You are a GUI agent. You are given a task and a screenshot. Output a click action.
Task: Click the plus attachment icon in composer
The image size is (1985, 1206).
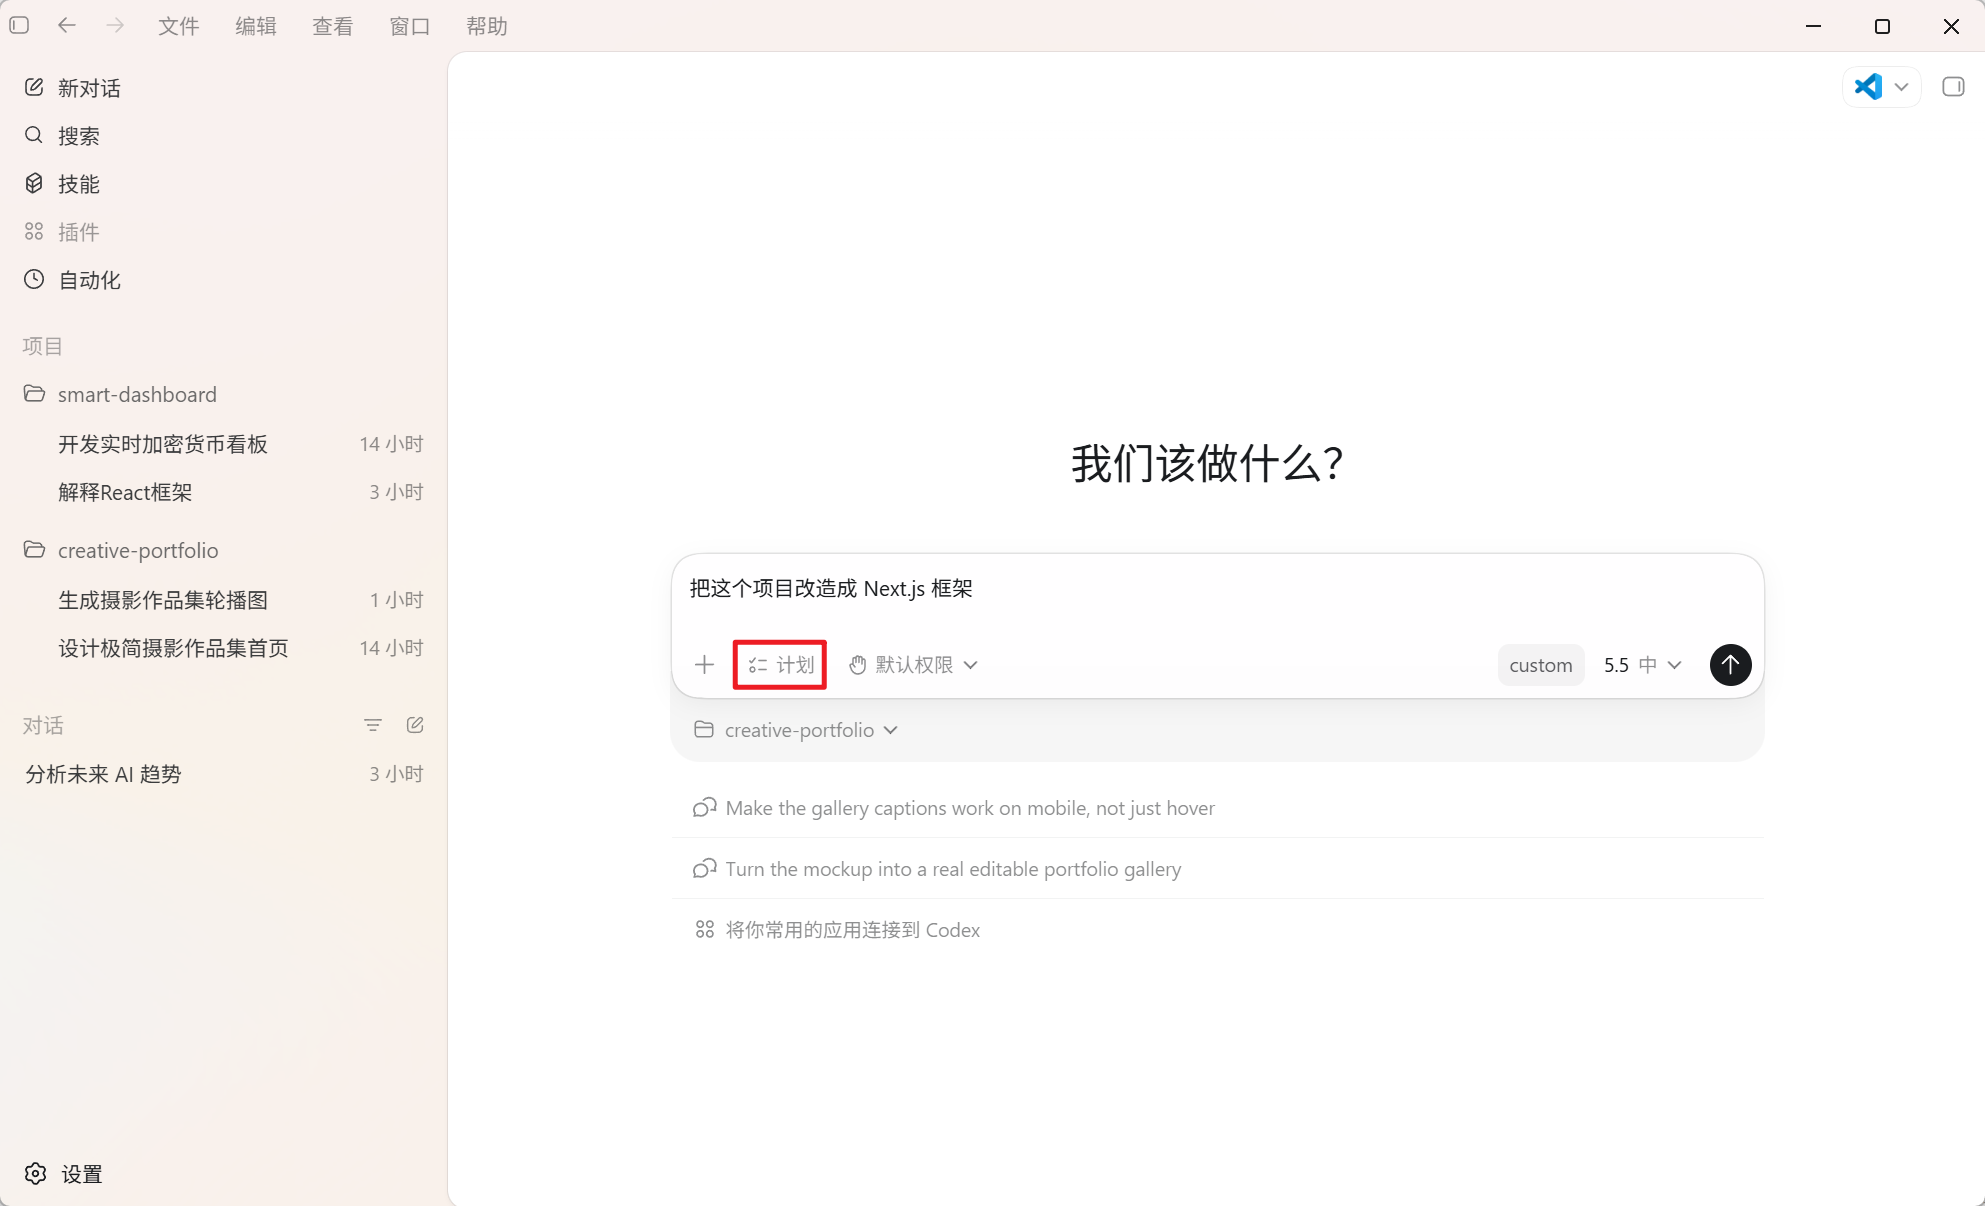click(705, 665)
